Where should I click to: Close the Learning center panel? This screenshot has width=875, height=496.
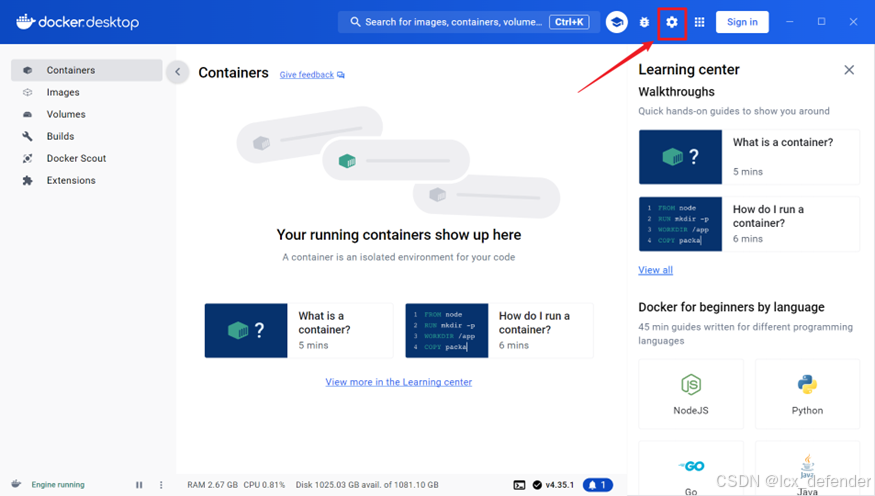(x=849, y=70)
